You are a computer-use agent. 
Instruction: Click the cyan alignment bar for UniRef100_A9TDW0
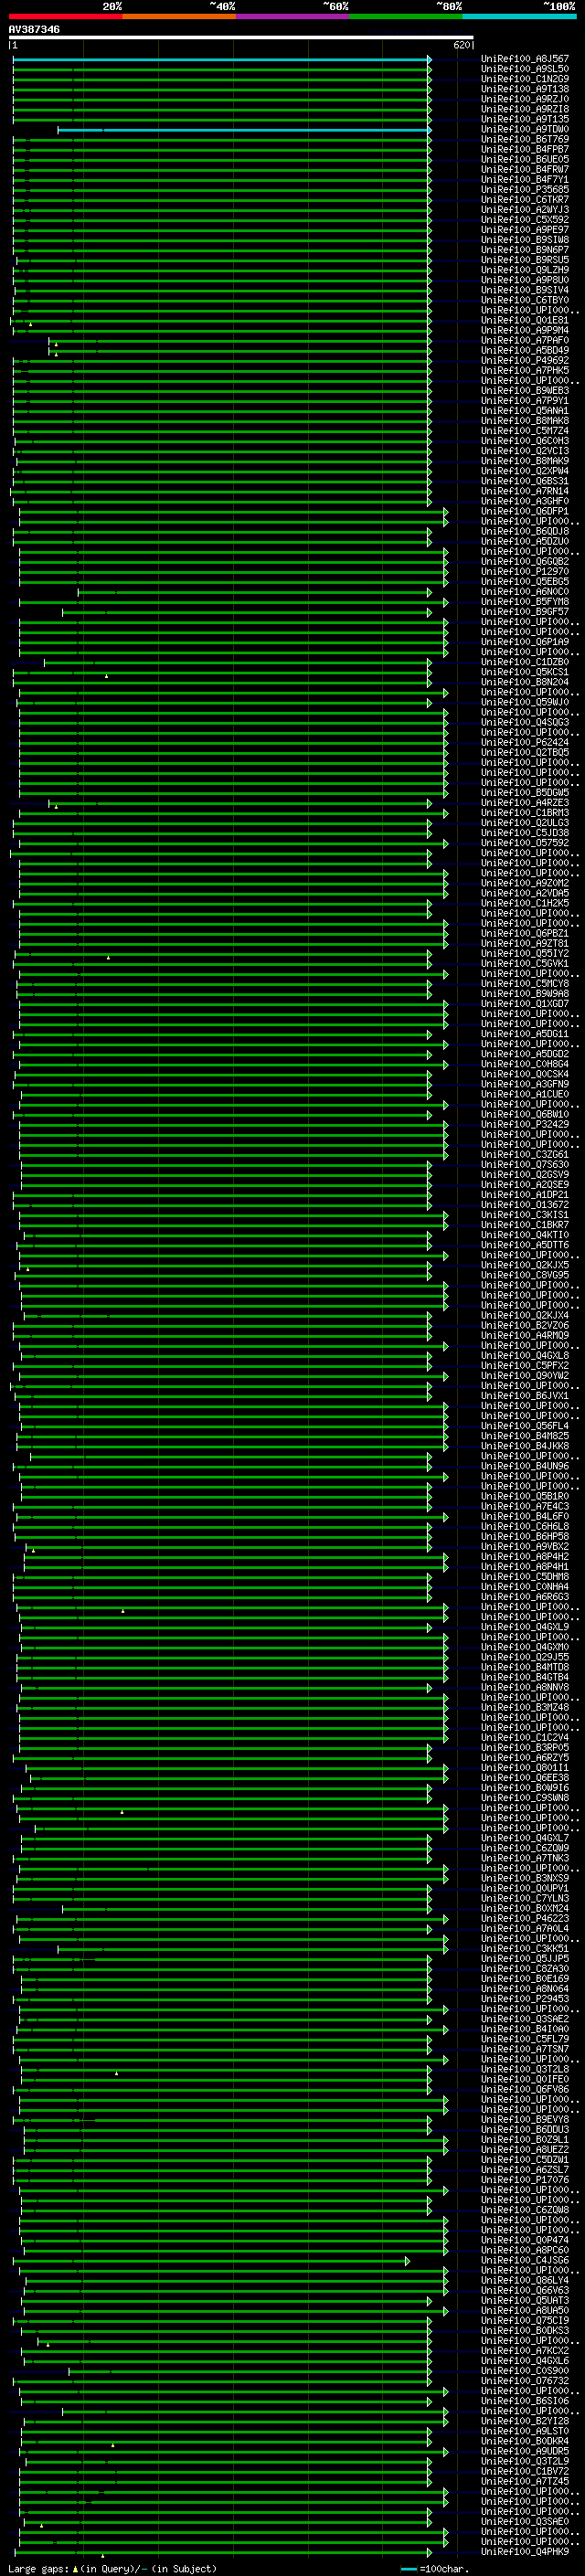(244, 130)
